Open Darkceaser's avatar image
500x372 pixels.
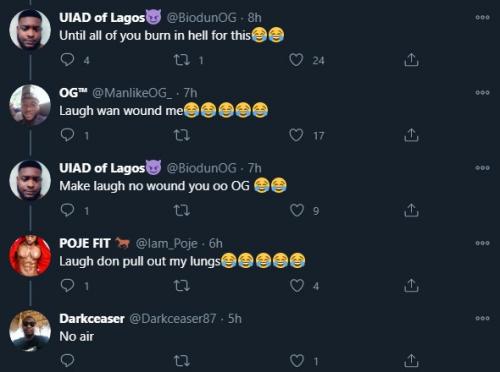point(30,331)
